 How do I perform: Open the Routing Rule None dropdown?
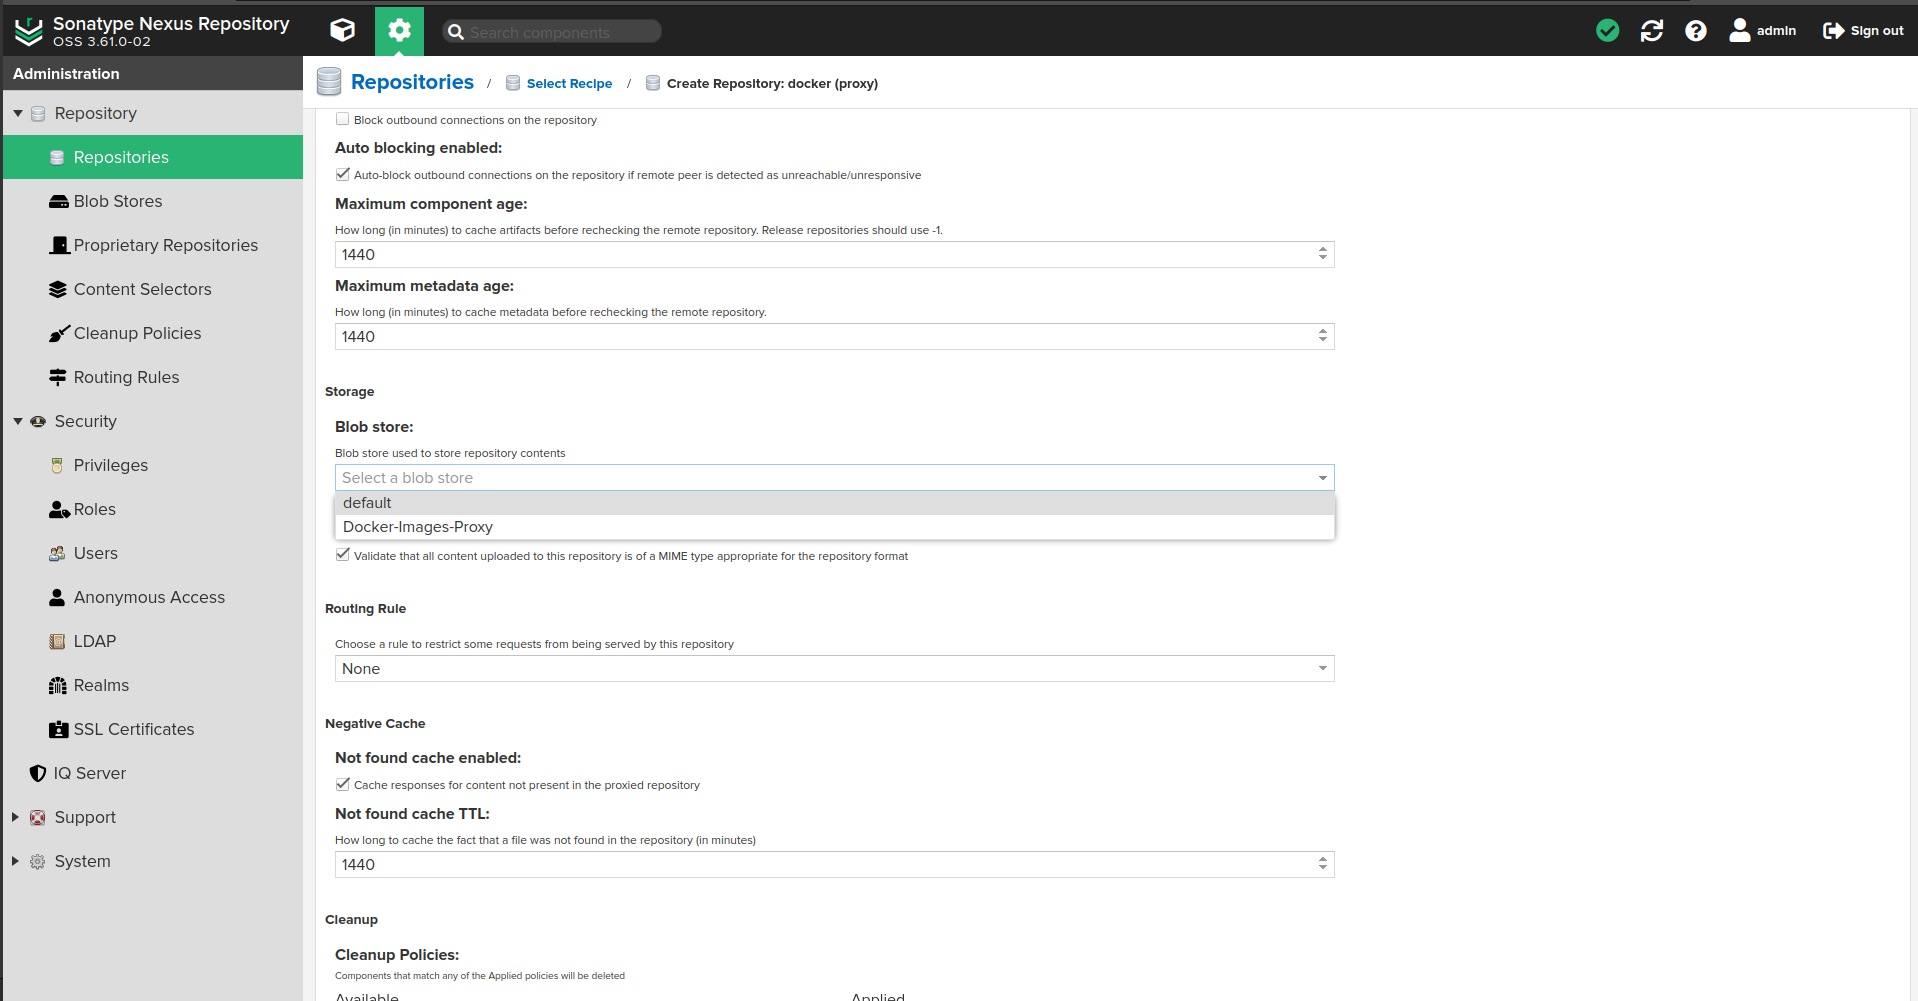834,669
